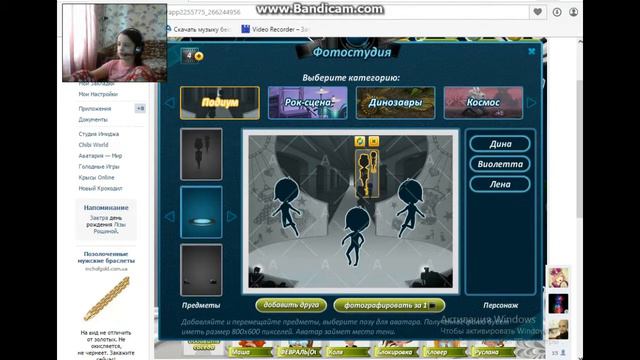This screenshot has width=640, height=360.
Task: Select the Рок-сцена category tile
Action: [308, 103]
